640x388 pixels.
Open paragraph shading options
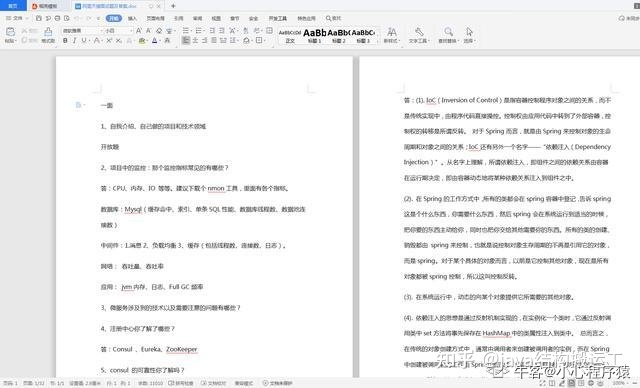(x=247, y=40)
